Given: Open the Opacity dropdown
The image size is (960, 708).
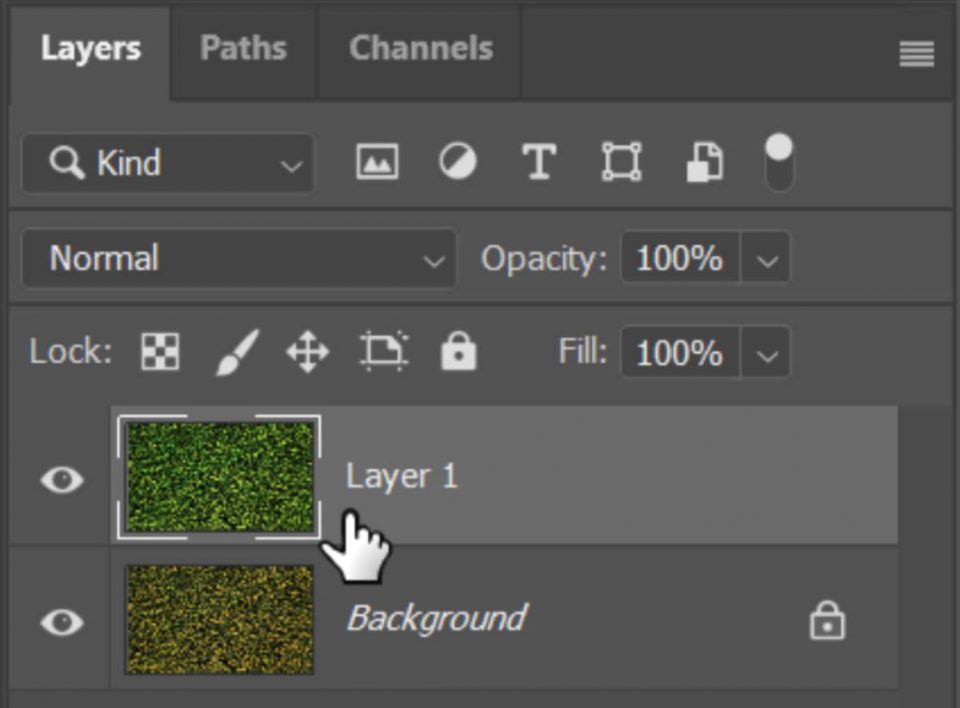Looking at the screenshot, I should [x=767, y=258].
